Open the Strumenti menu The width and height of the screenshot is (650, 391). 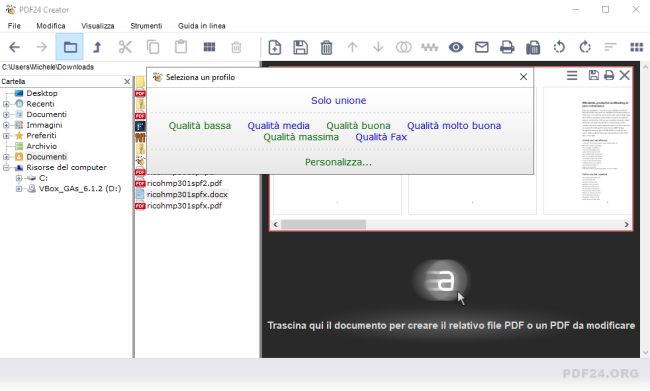point(146,26)
